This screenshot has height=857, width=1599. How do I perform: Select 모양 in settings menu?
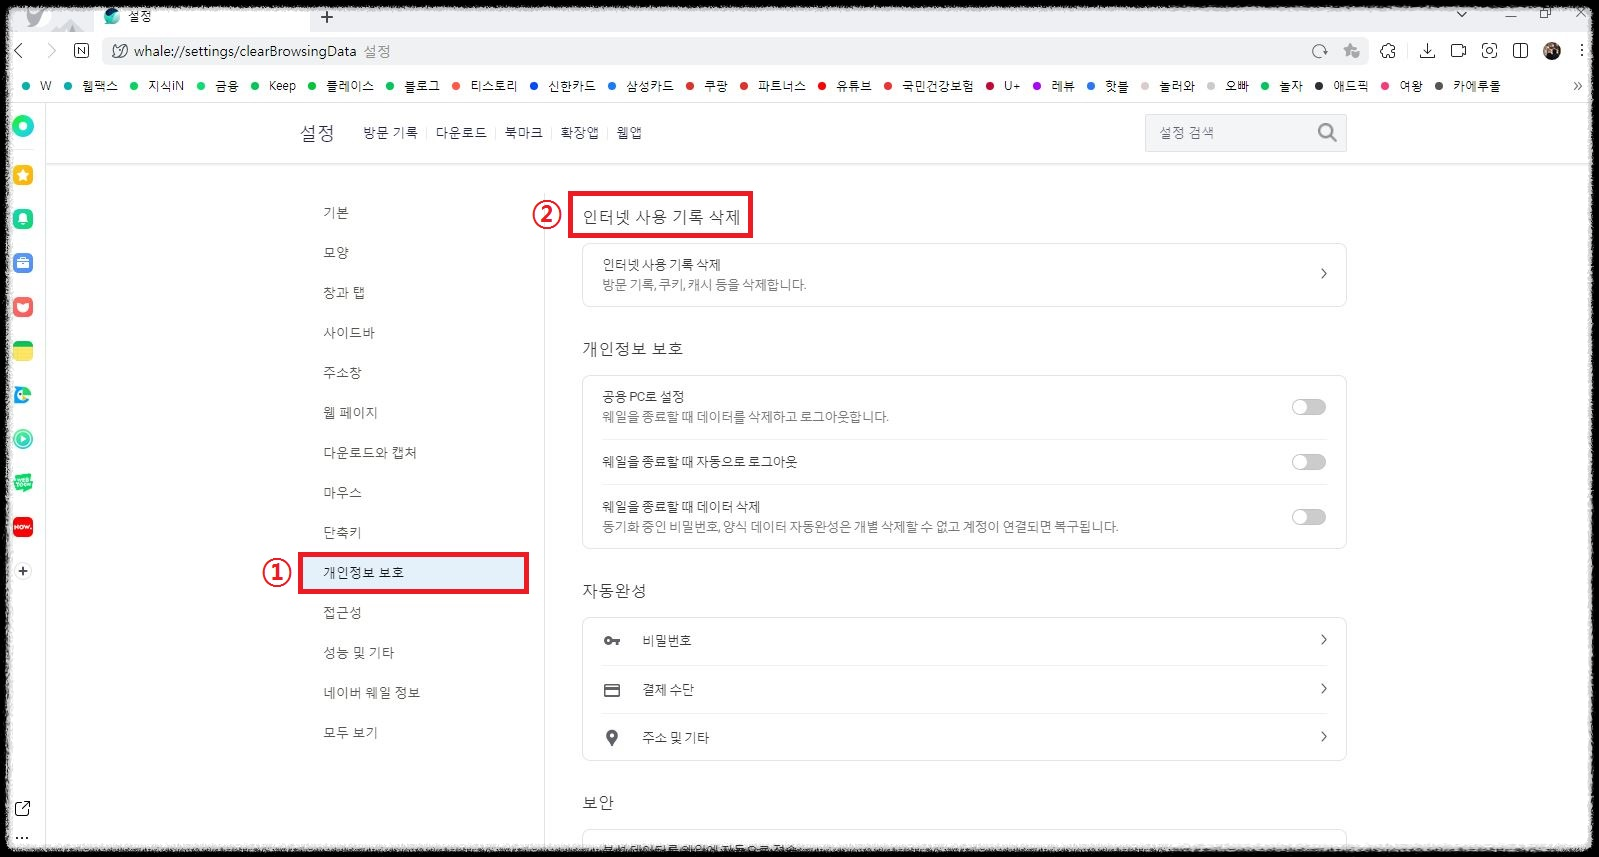336,253
